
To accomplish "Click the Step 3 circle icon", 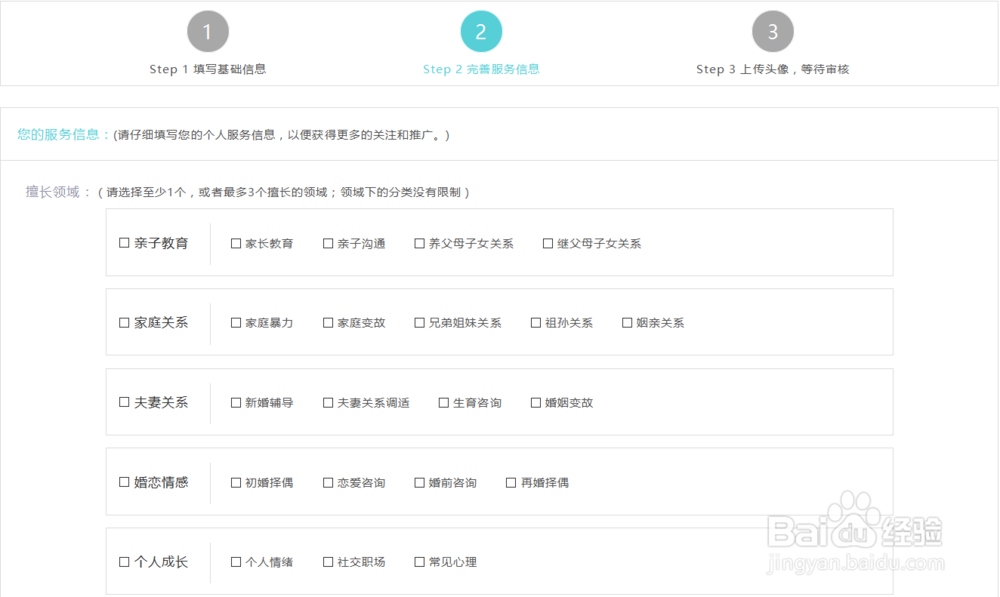I will [x=772, y=31].
